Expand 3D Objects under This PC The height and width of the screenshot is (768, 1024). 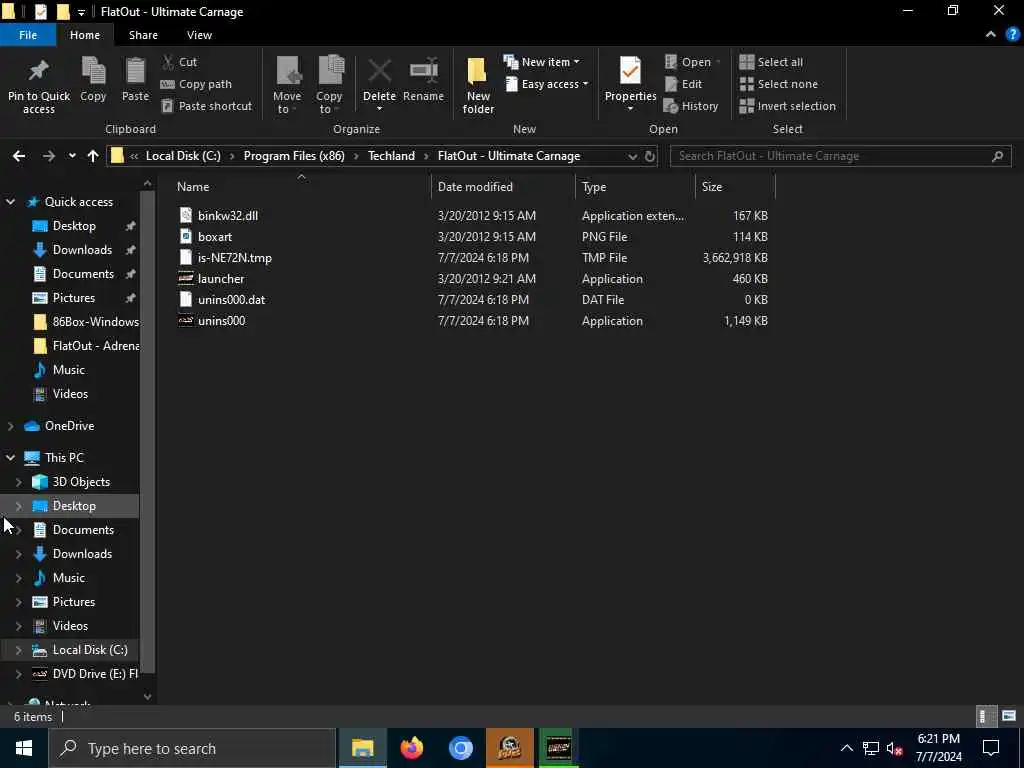[x=18, y=482]
